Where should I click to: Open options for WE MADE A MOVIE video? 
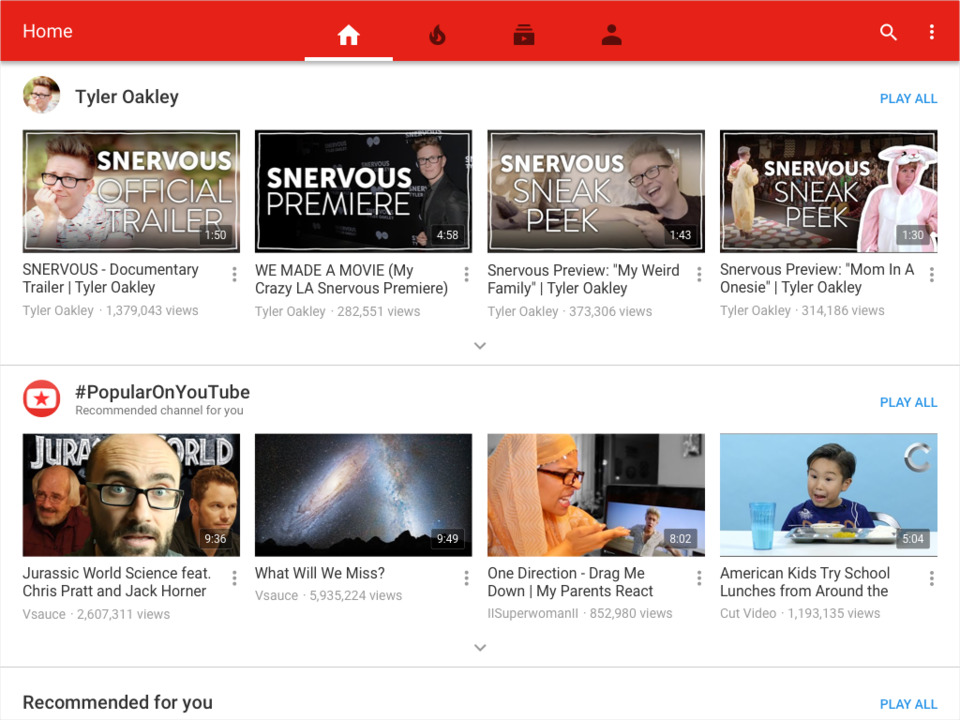(467, 274)
